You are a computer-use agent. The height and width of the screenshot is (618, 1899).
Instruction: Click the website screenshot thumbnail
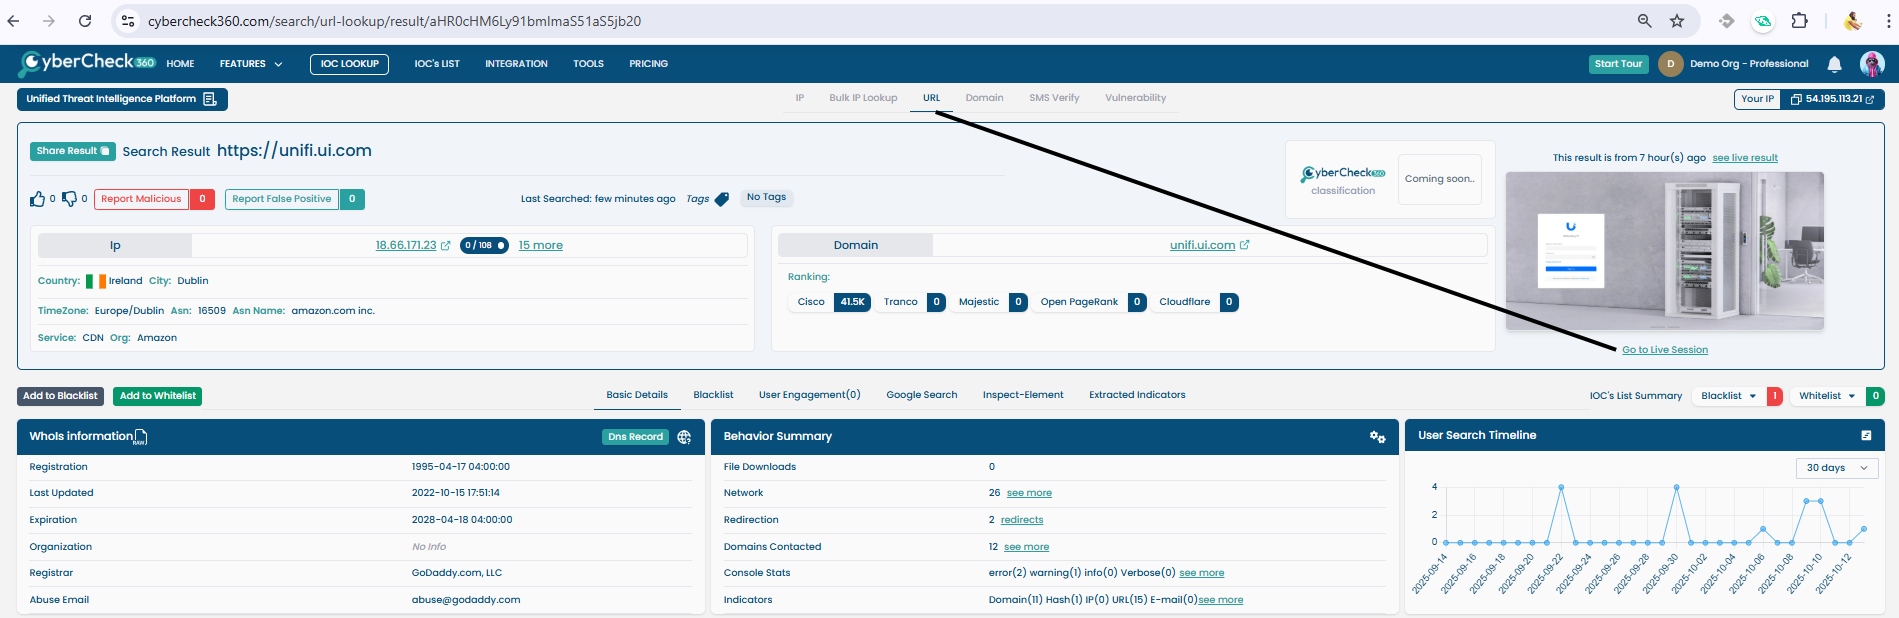pos(1665,251)
